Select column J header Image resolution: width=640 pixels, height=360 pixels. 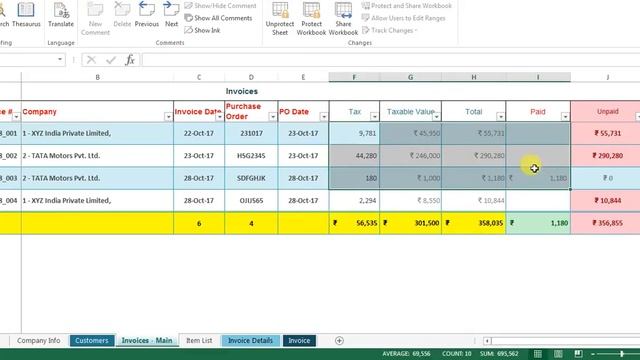point(607,77)
